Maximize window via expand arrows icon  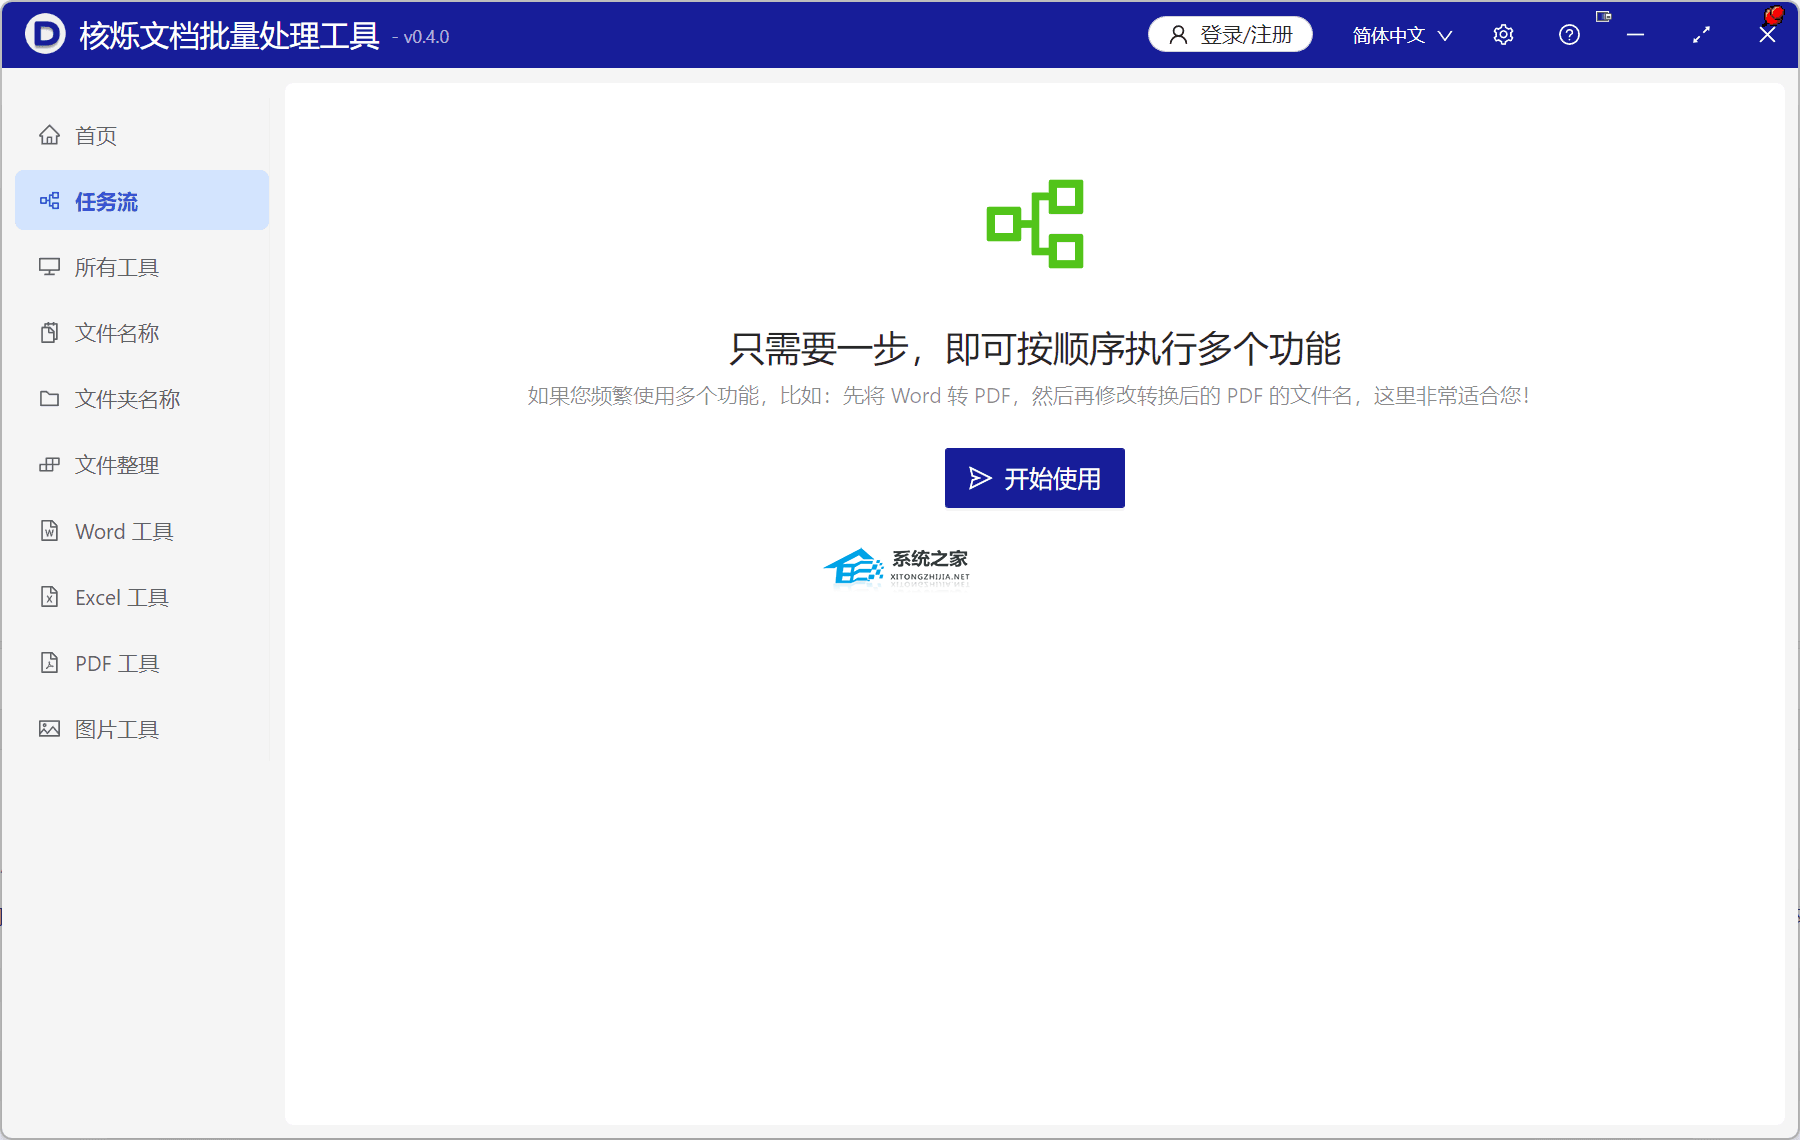tap(1701, 35)
